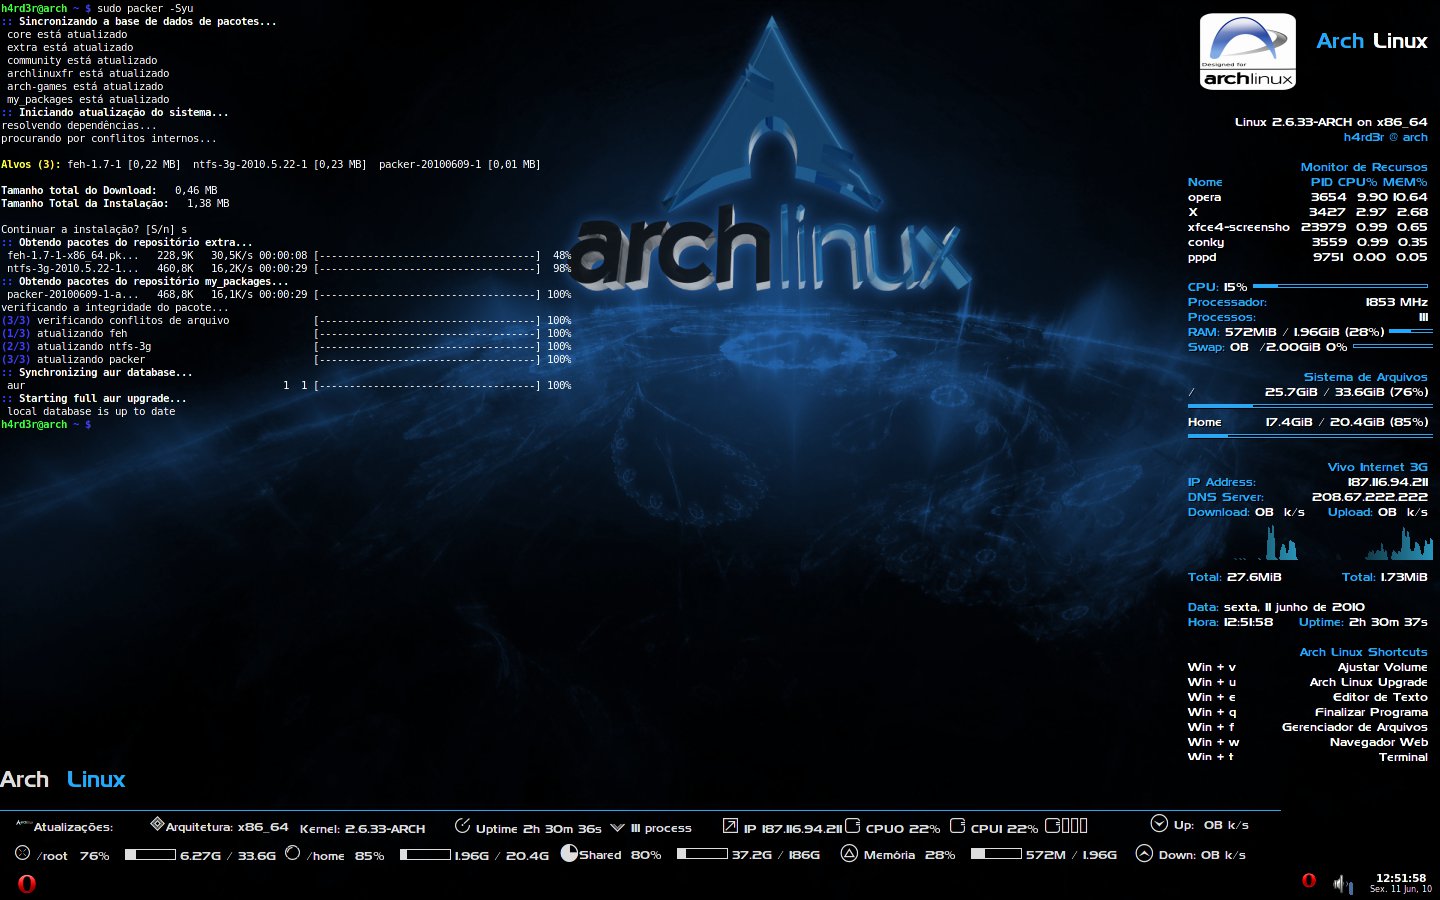Click the conky process row
This screenshot has height=900, width=1440.
[x=1308, y=242]
